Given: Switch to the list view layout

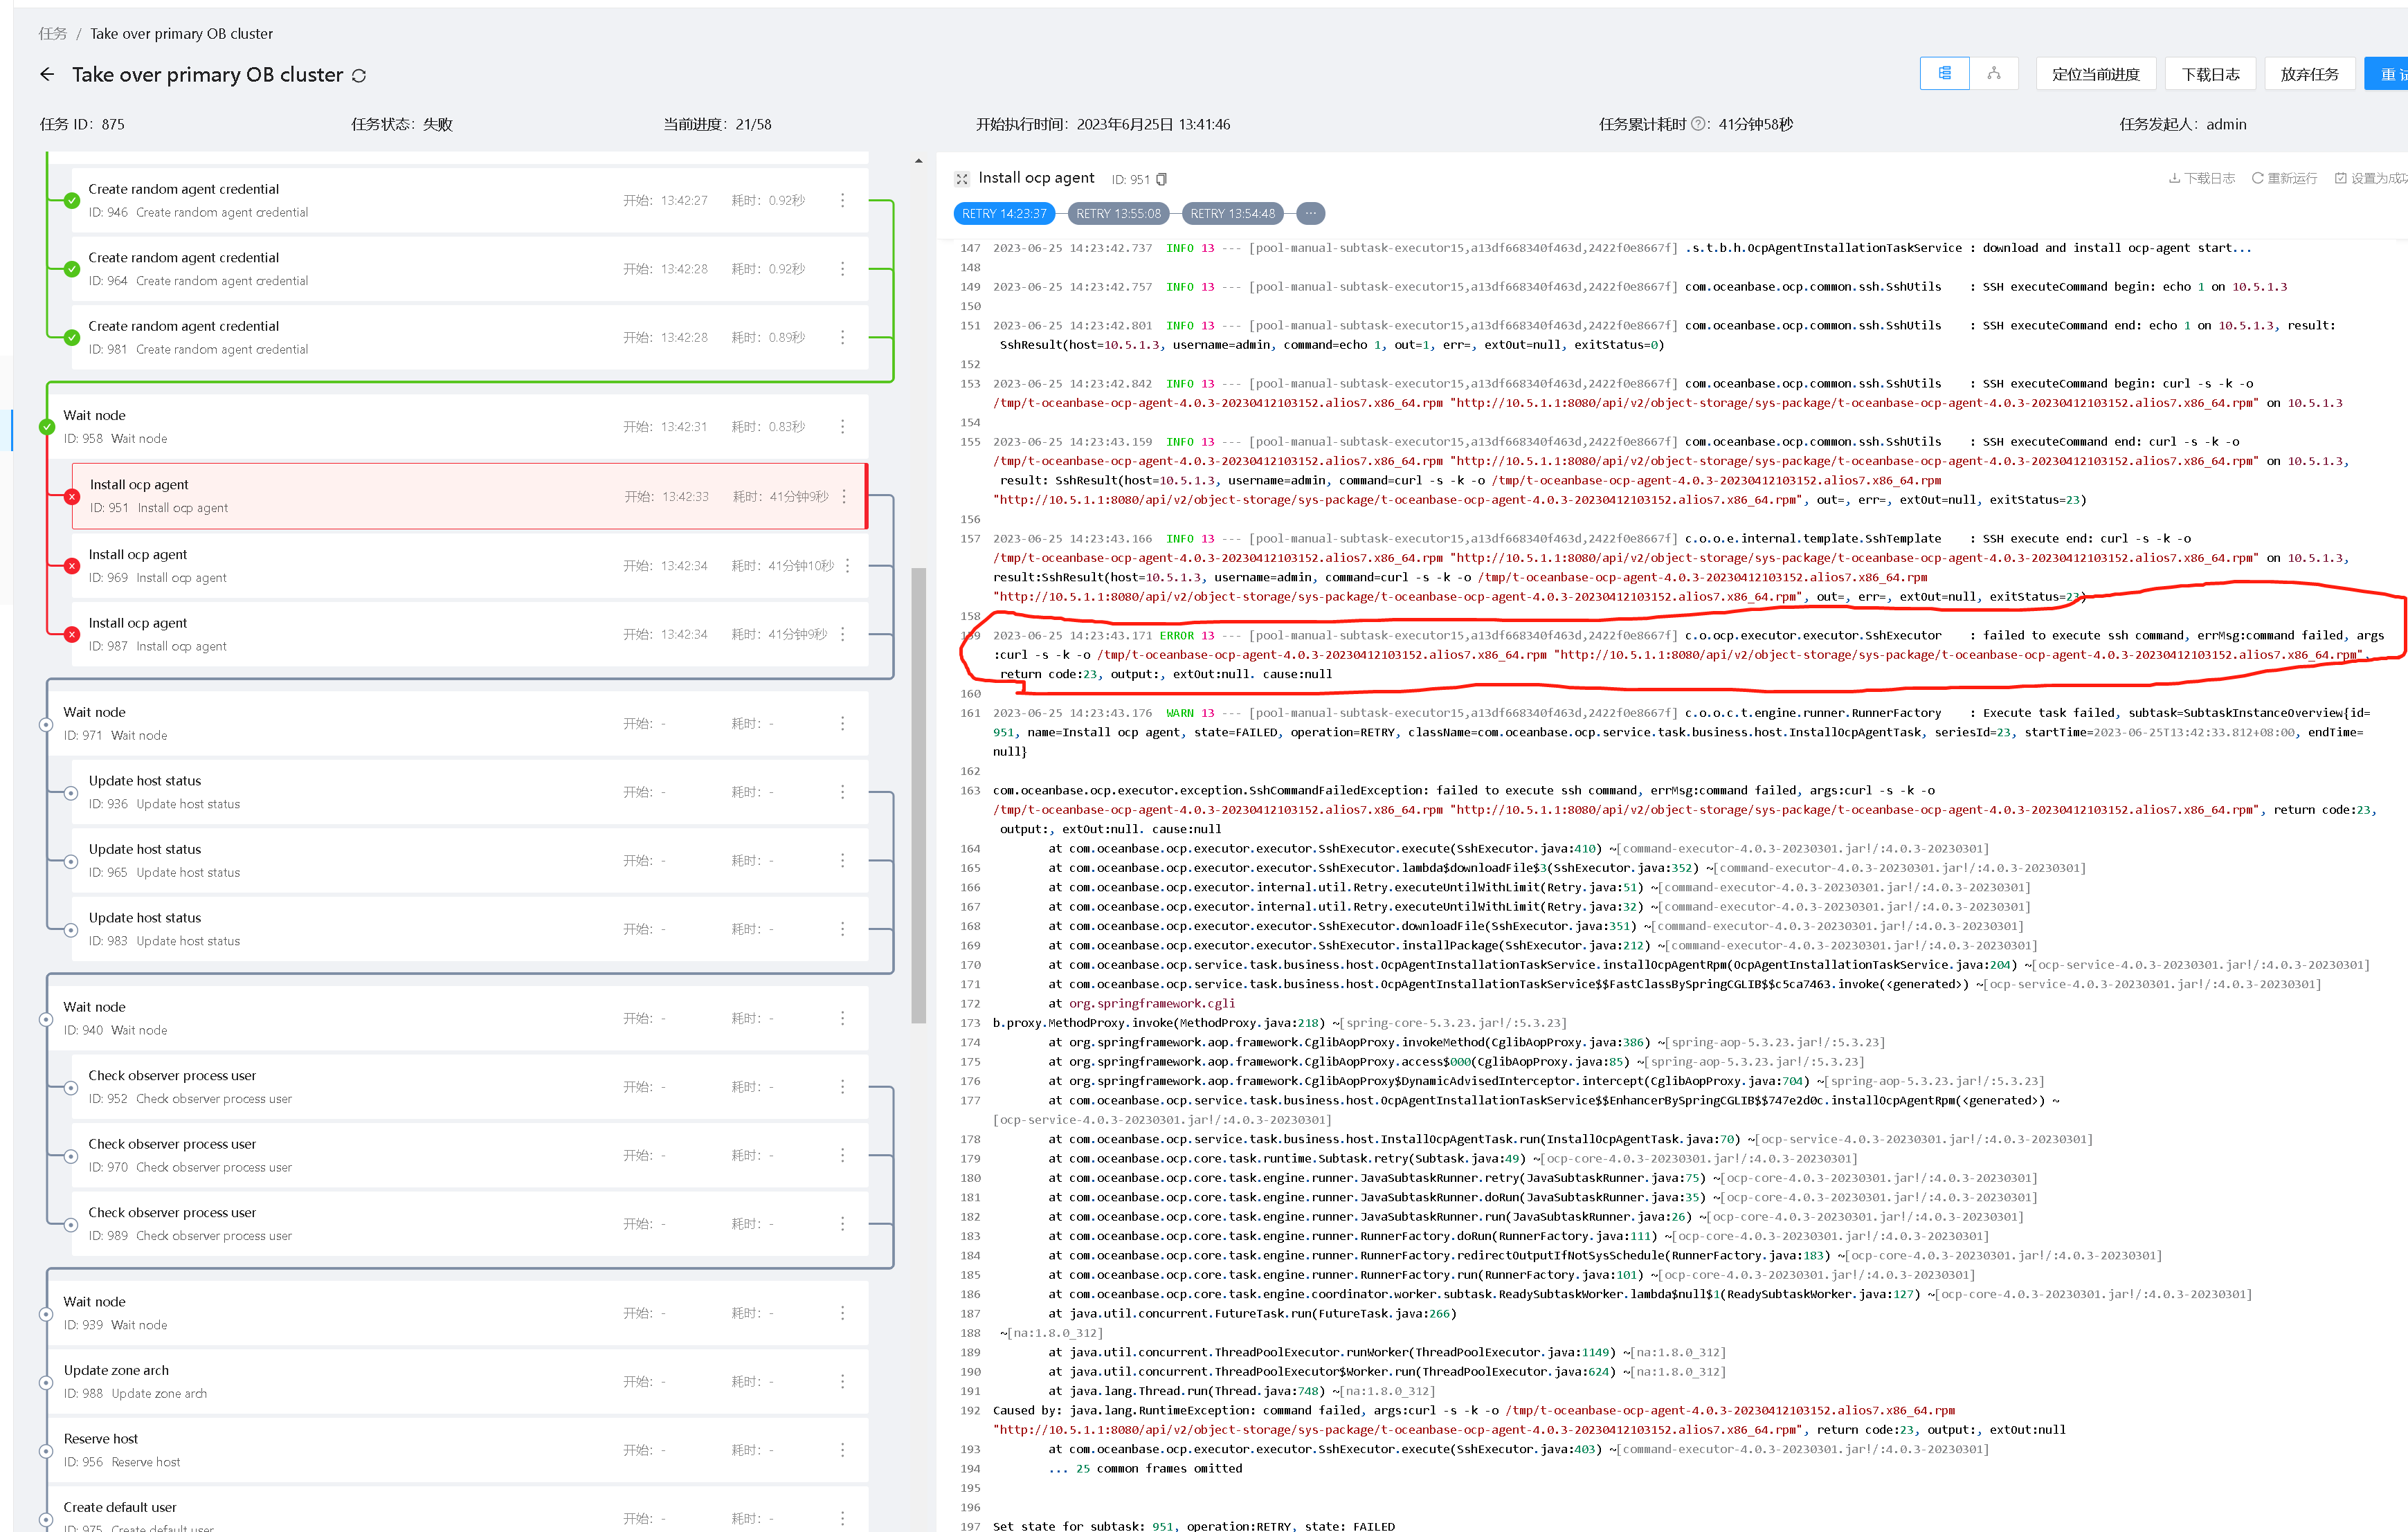Looking at the screenshot, I should click(x=1944, y=74).
